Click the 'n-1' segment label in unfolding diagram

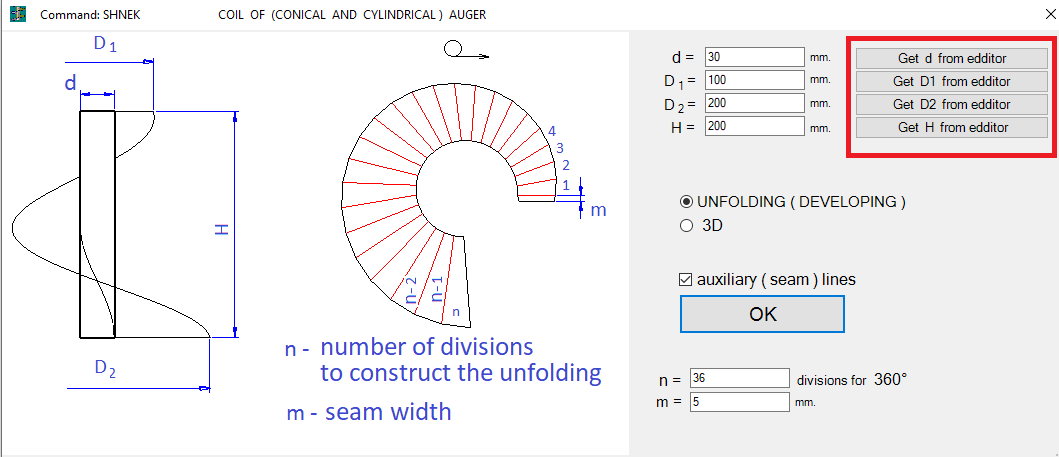(x=436, y=289)
